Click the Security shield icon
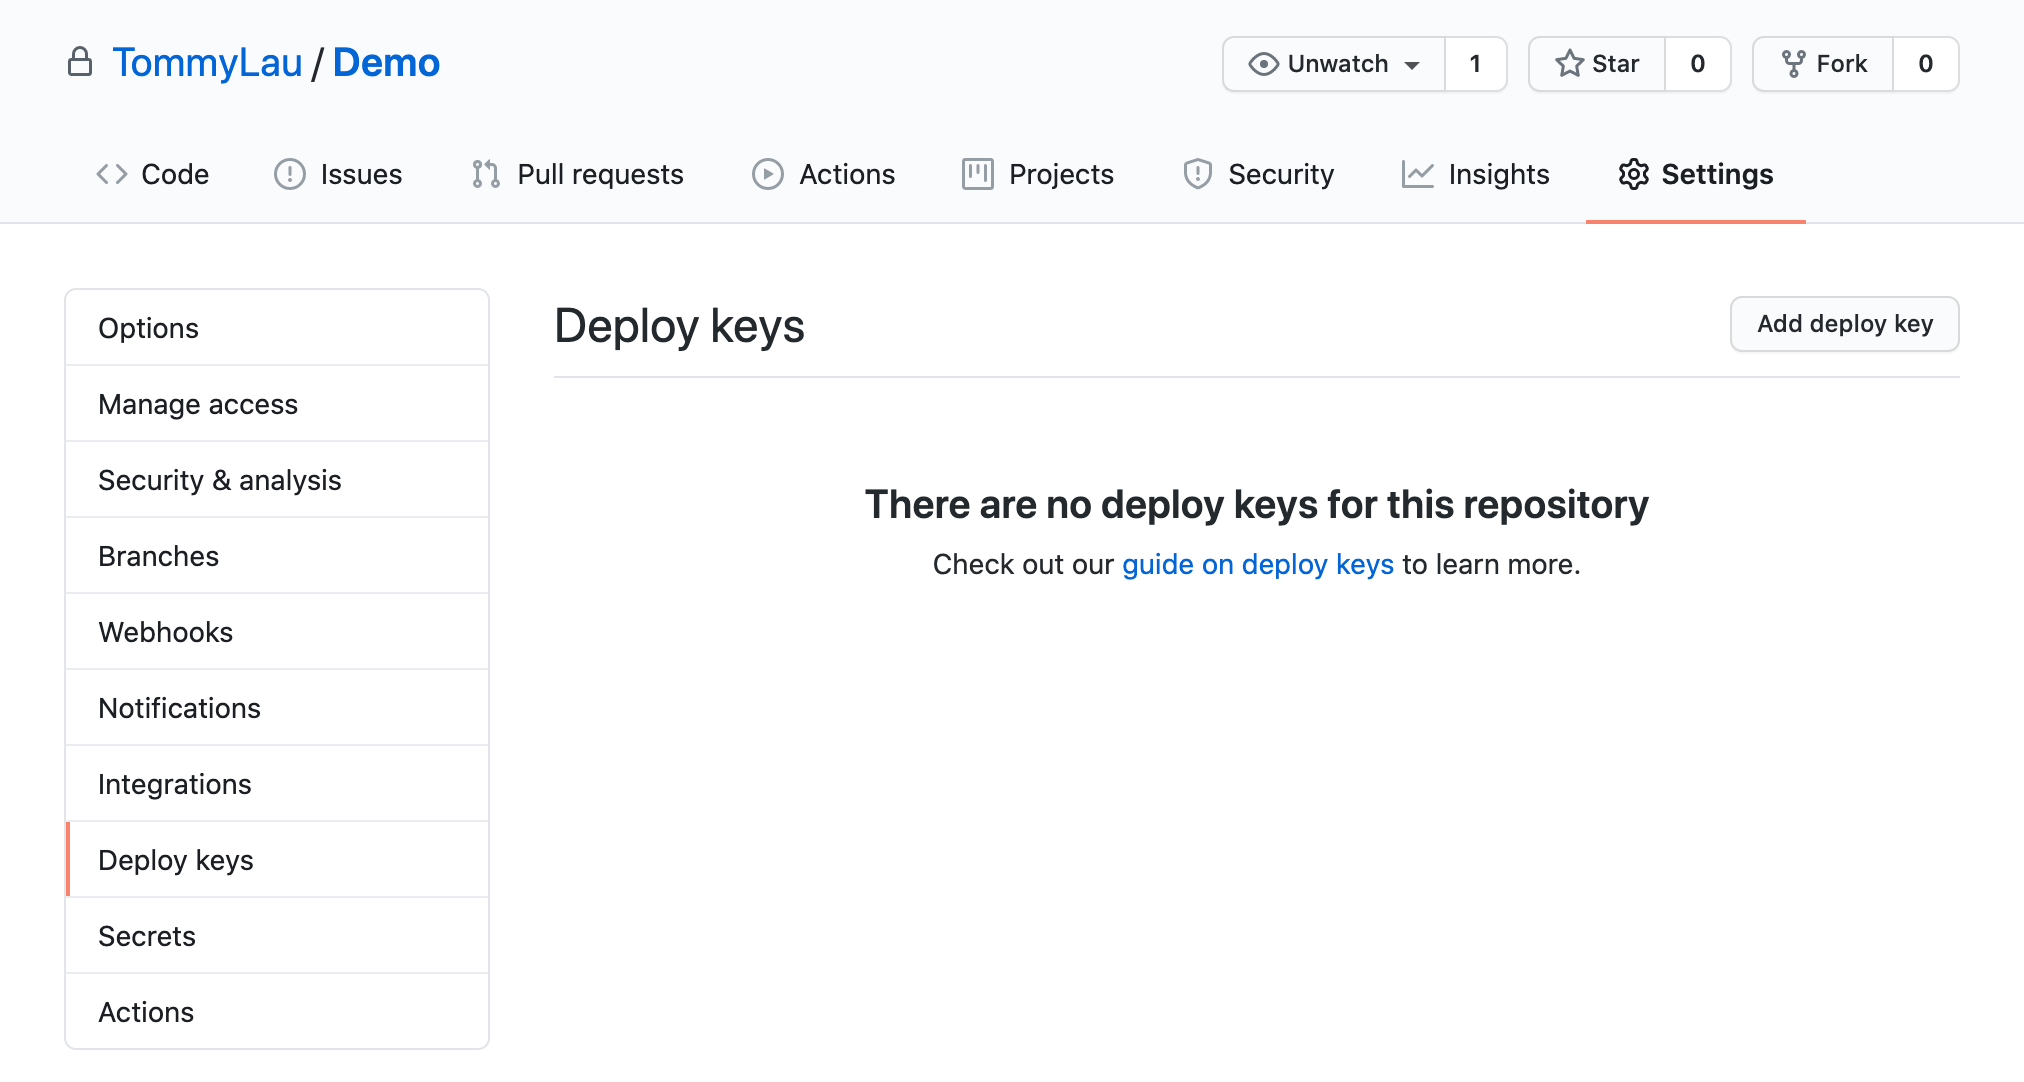Viewport: 2024px width, 1082px height. (x=1197, y=174)
